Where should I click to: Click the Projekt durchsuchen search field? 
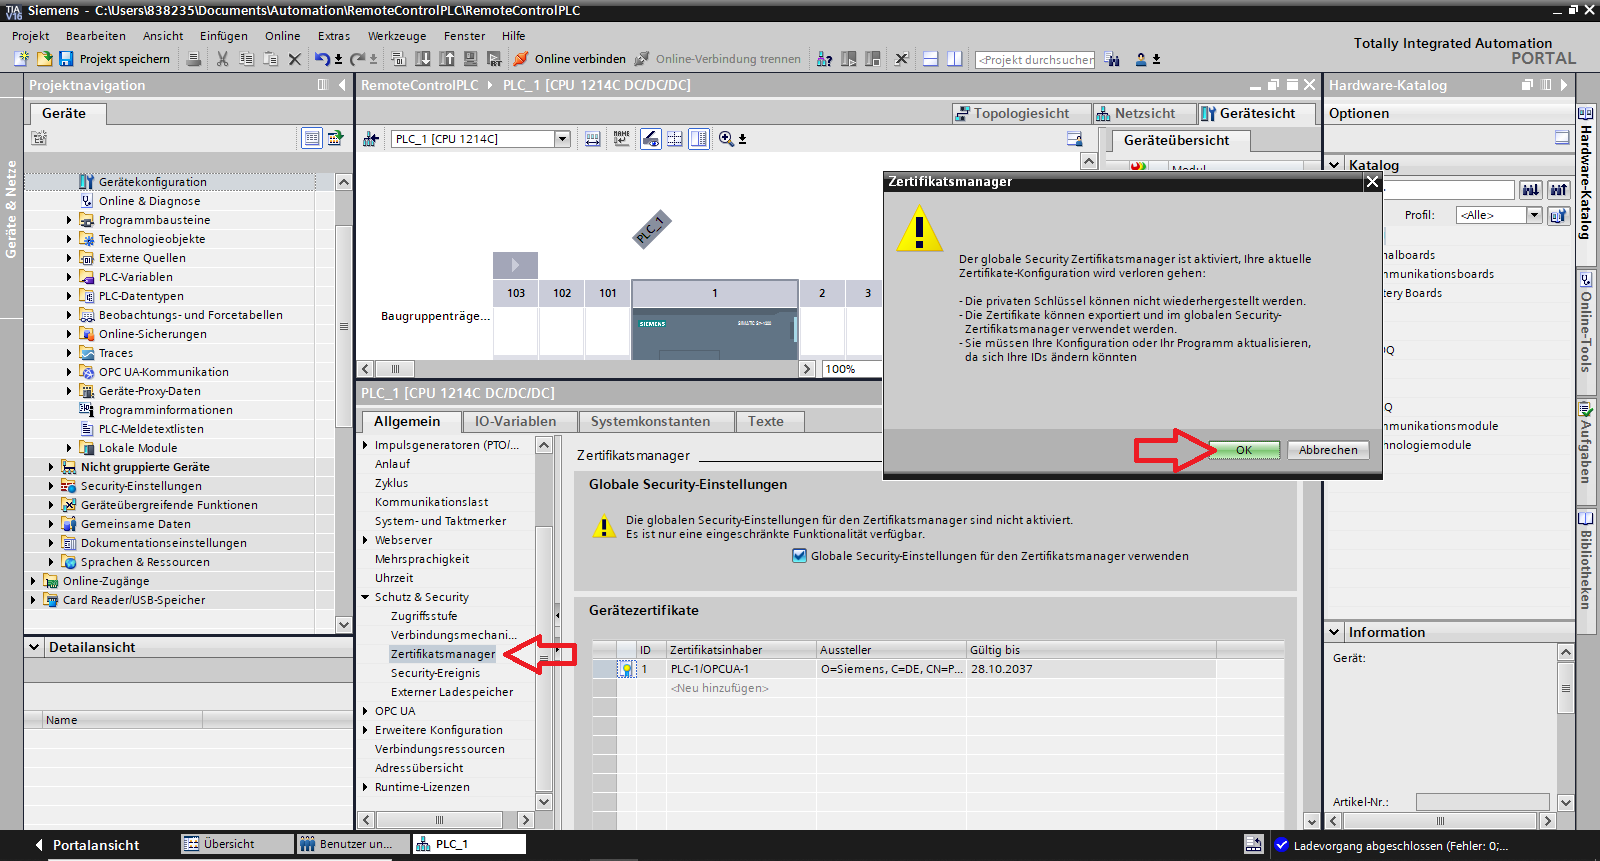[x=1035, y=60]
